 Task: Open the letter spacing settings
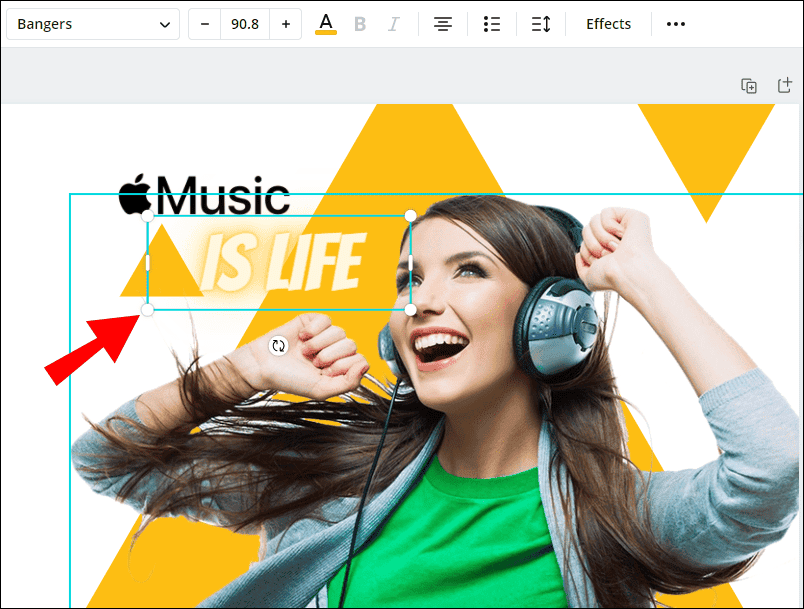pyautogui.click(x=541, y=23)
